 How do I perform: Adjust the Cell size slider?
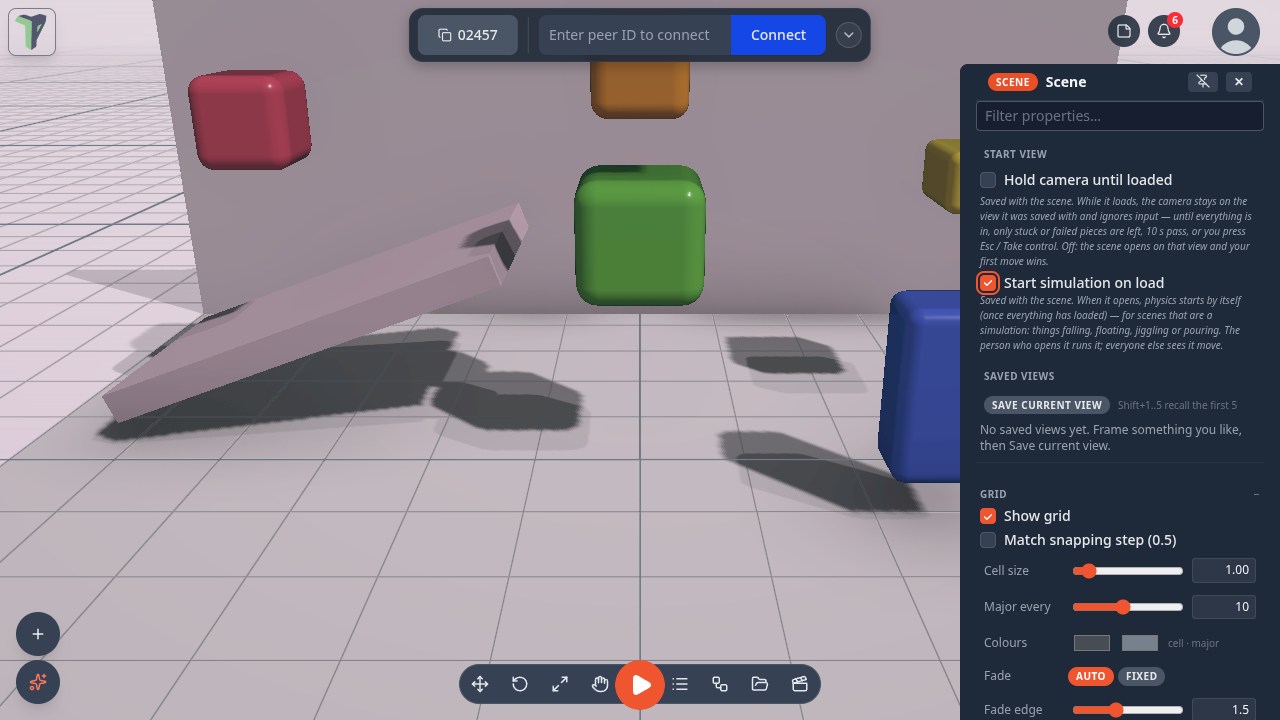coord(1128,571)
